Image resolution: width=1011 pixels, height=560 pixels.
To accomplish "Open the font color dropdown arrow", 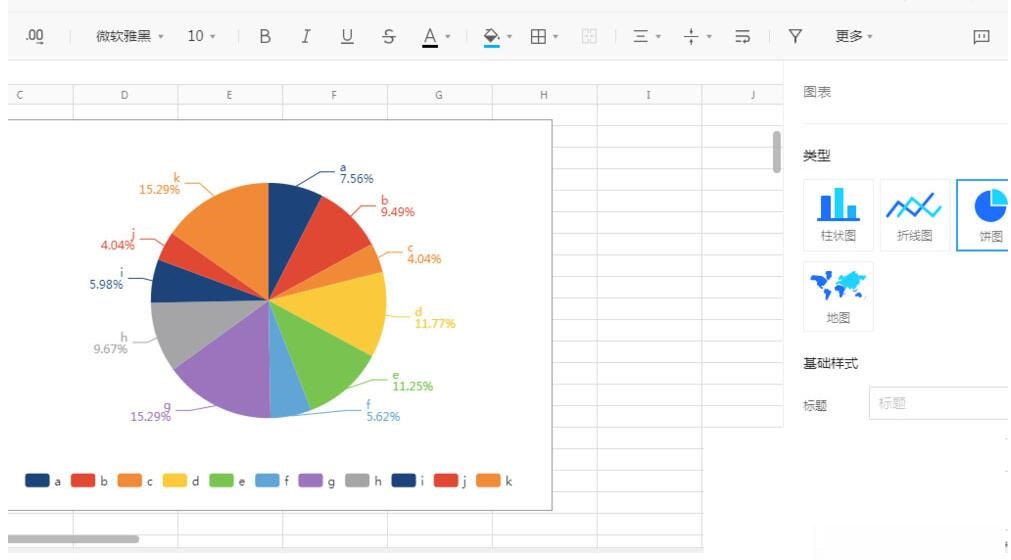I will pos(447,37).
